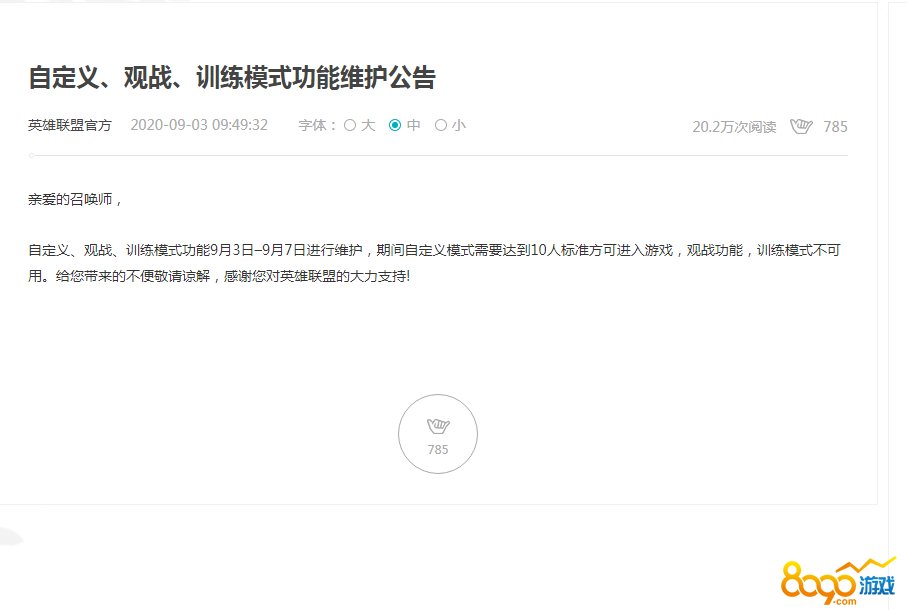Click the hand like icon in the header
The image size is (907, 610).
point(801,126)
